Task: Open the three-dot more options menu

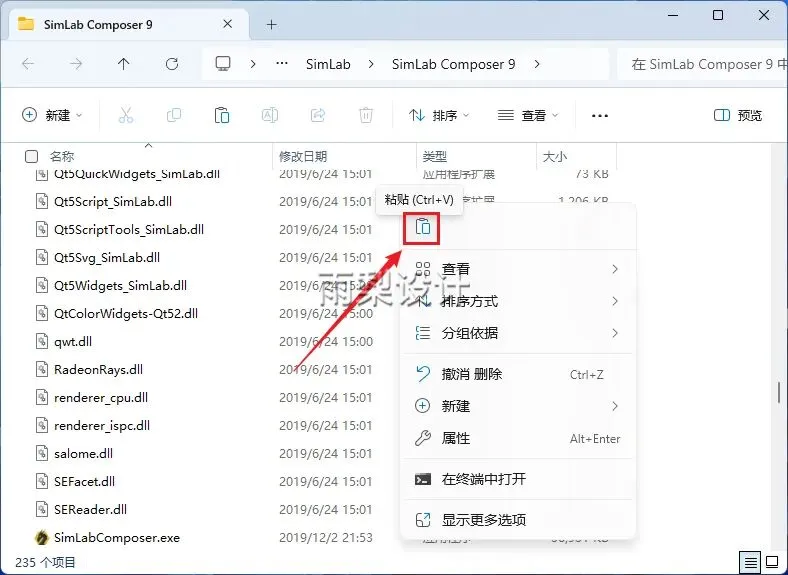Action: click(600, 116)
